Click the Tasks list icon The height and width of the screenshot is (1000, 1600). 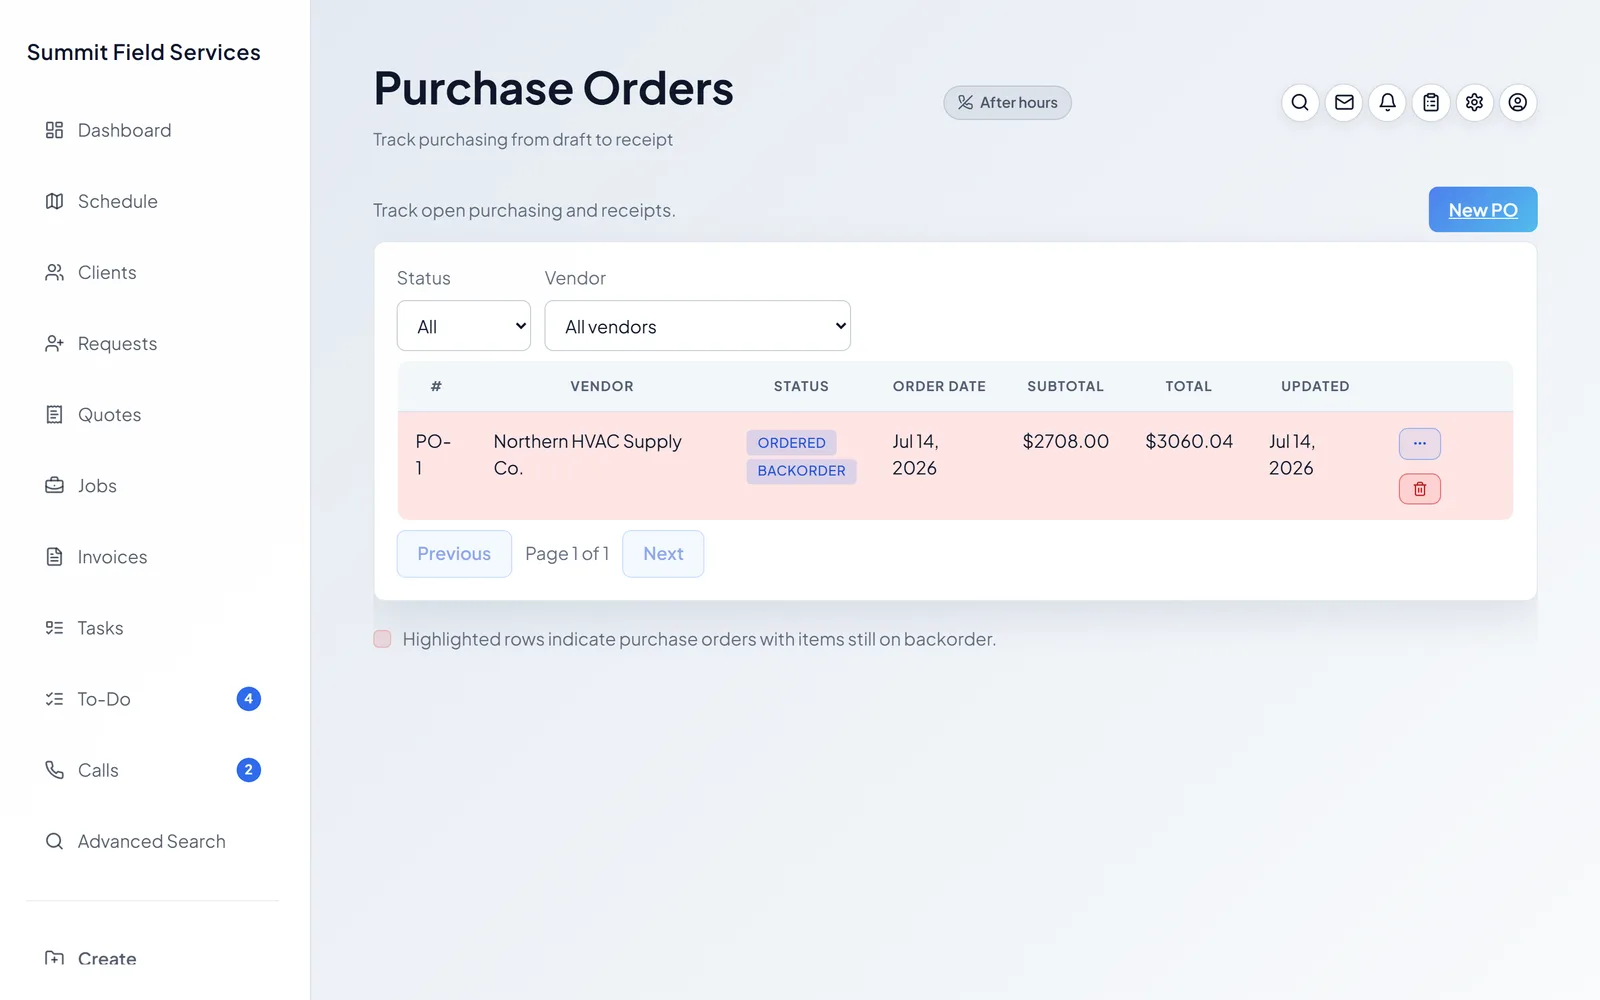point(54,628)
